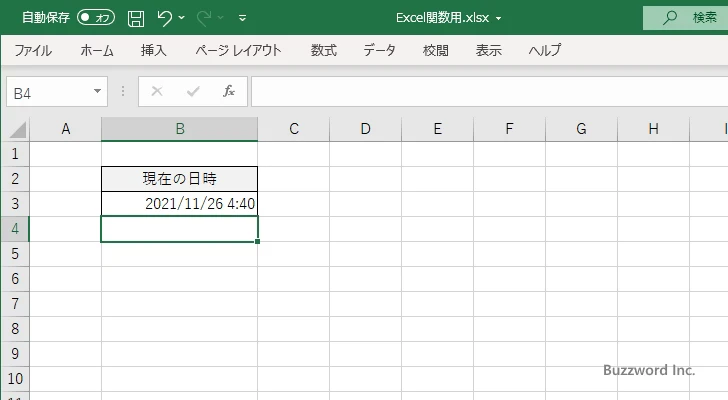Click the Insert Function fx icon
728x400 pixels.
tap(229, 91)
